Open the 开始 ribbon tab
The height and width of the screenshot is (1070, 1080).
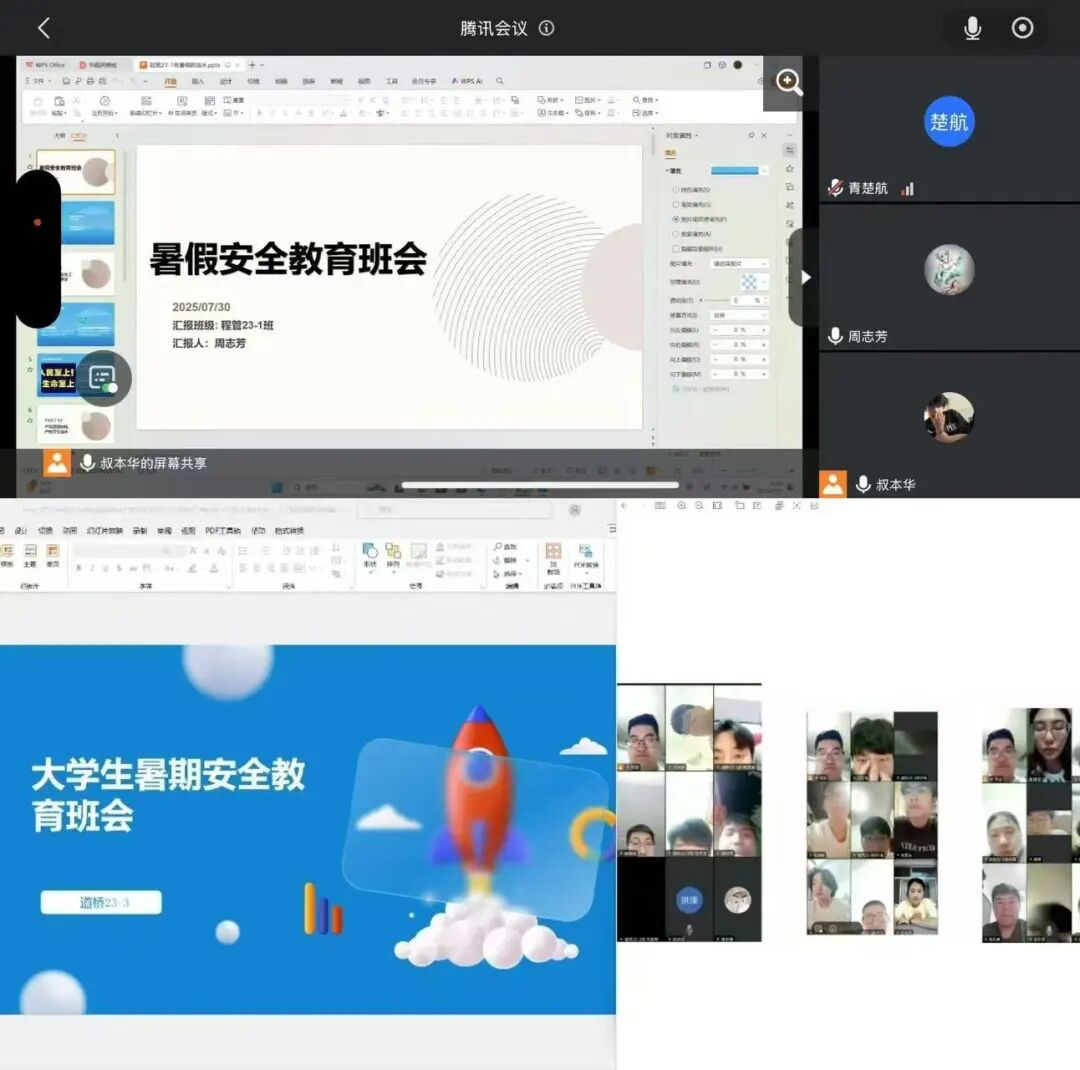[x=170, y=81]
